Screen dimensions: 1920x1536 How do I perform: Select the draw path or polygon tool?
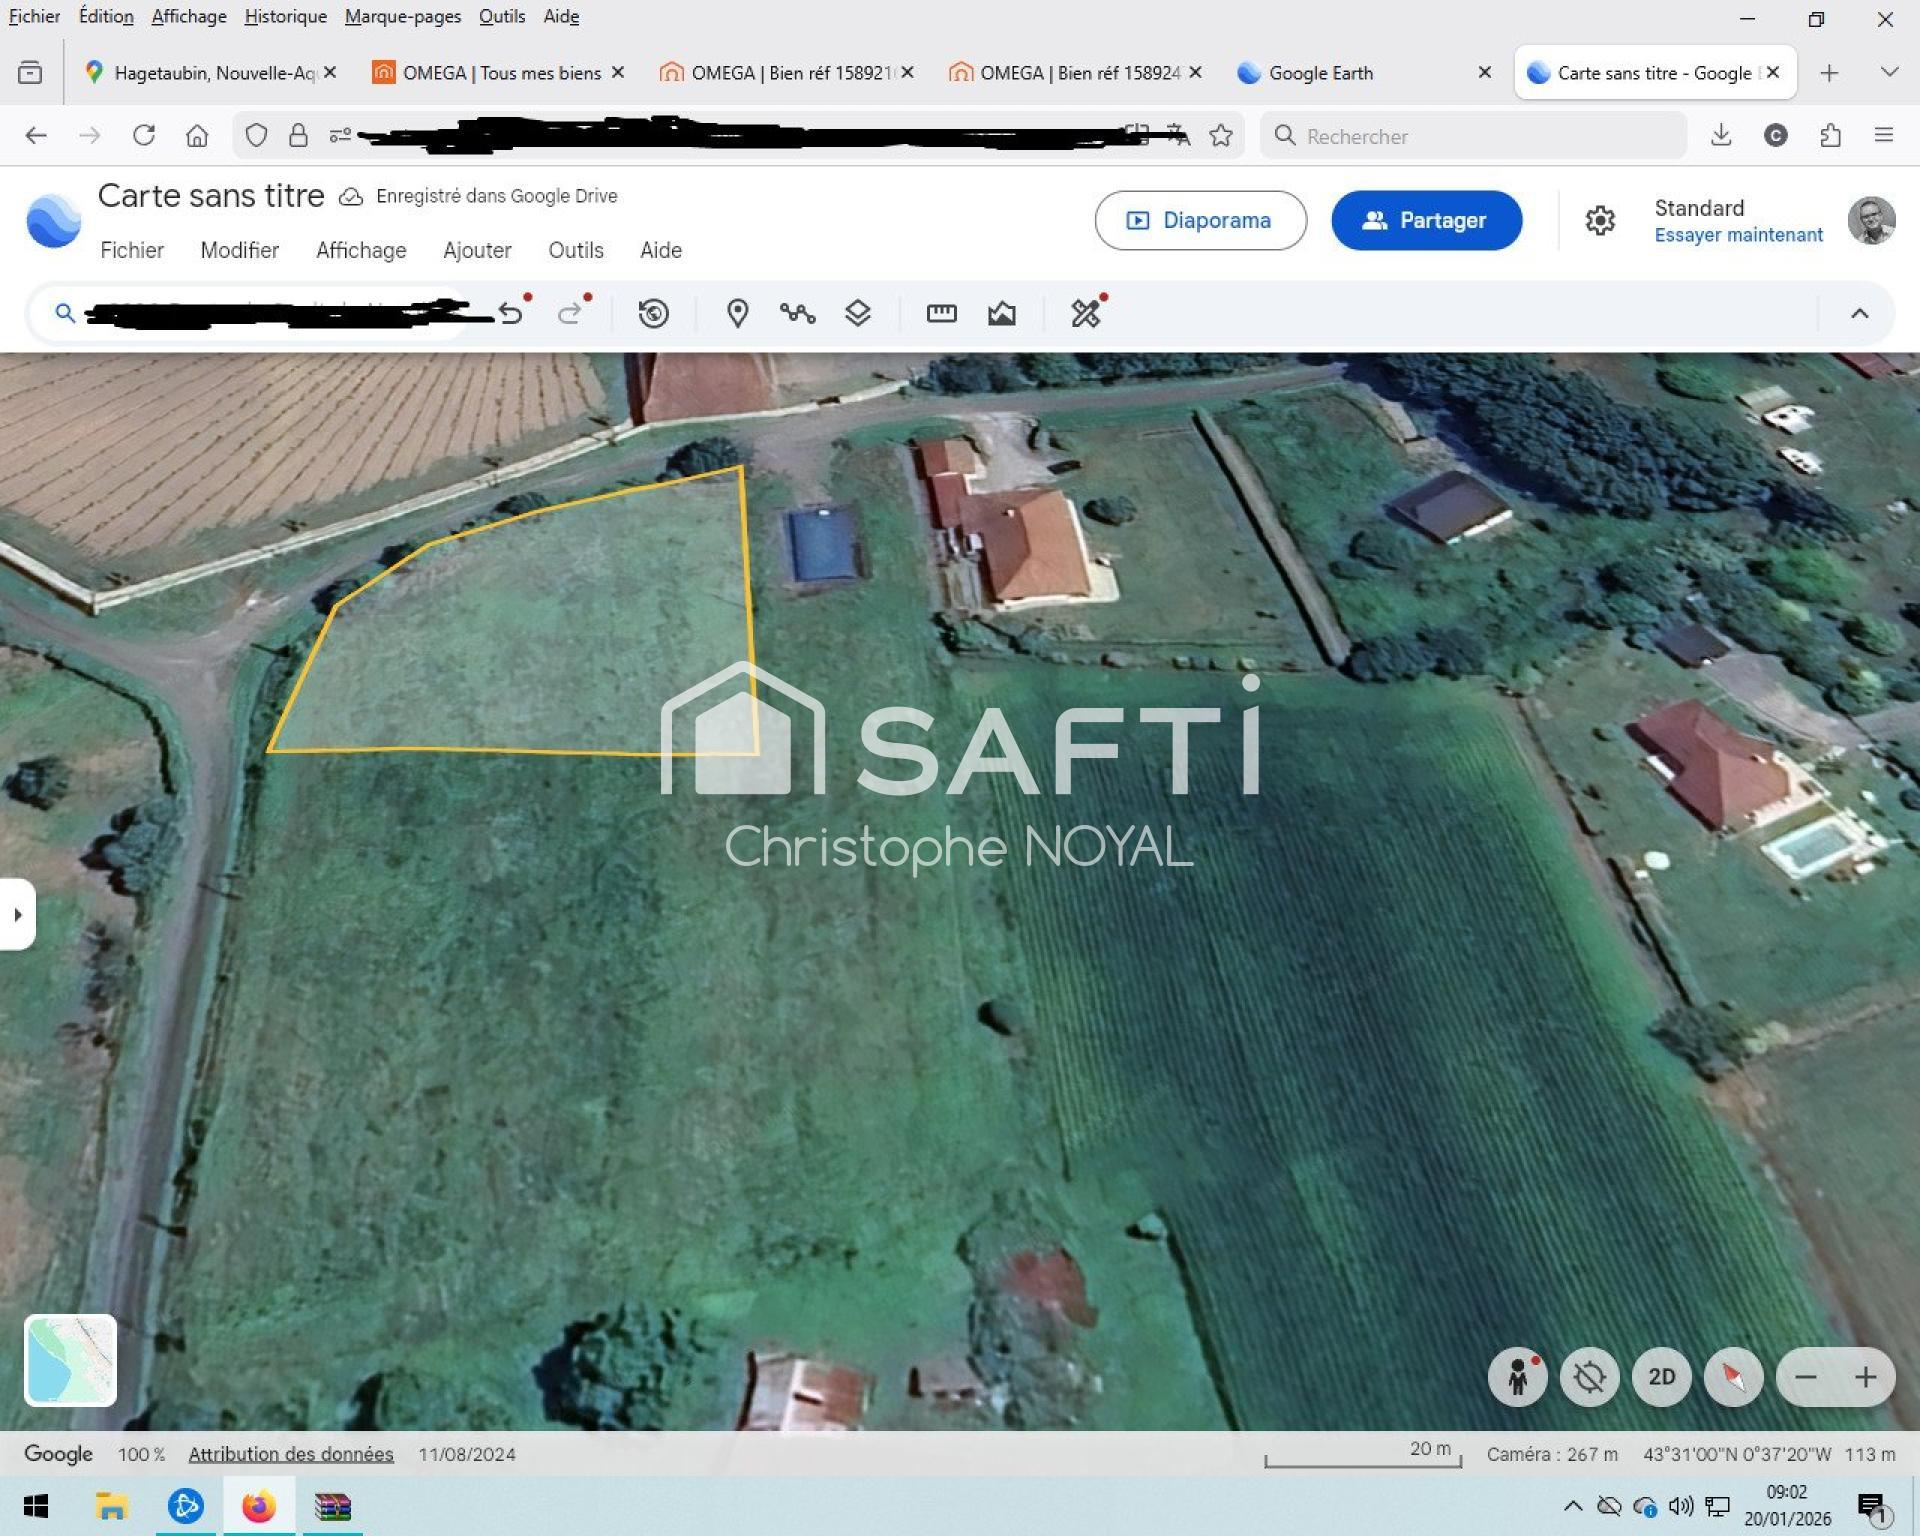click(x=797, y=313)
